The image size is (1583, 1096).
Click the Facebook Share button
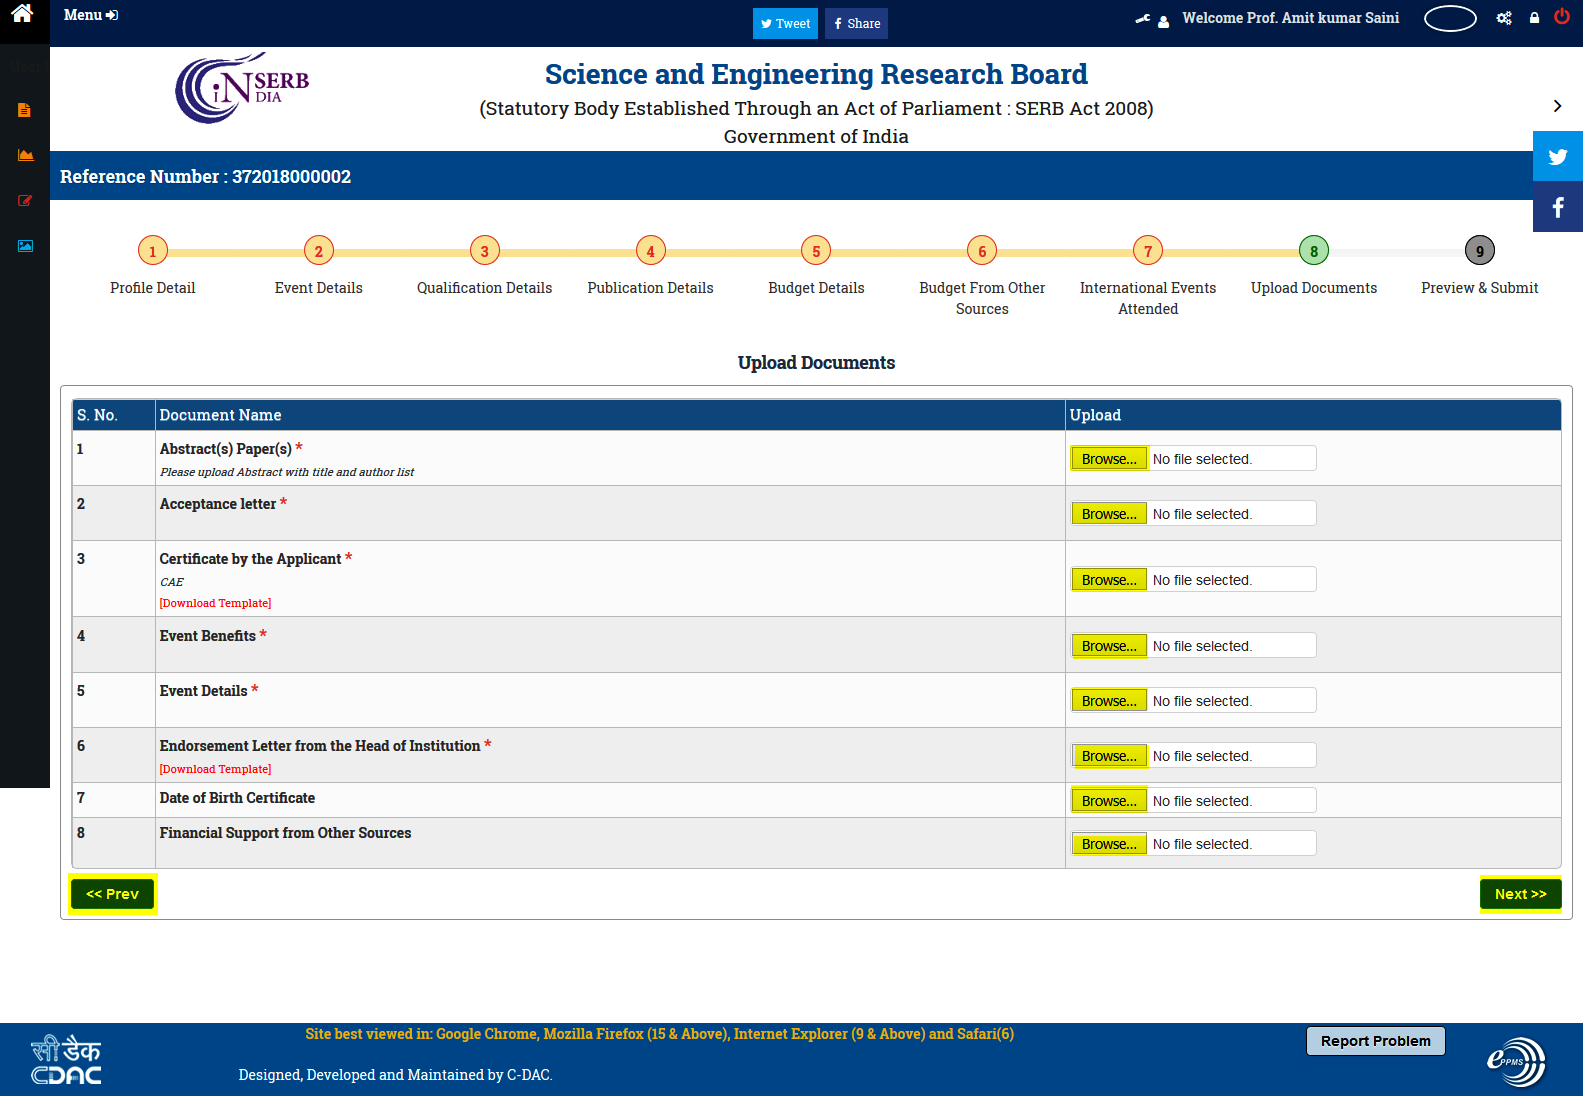click(x=856, y=23)
